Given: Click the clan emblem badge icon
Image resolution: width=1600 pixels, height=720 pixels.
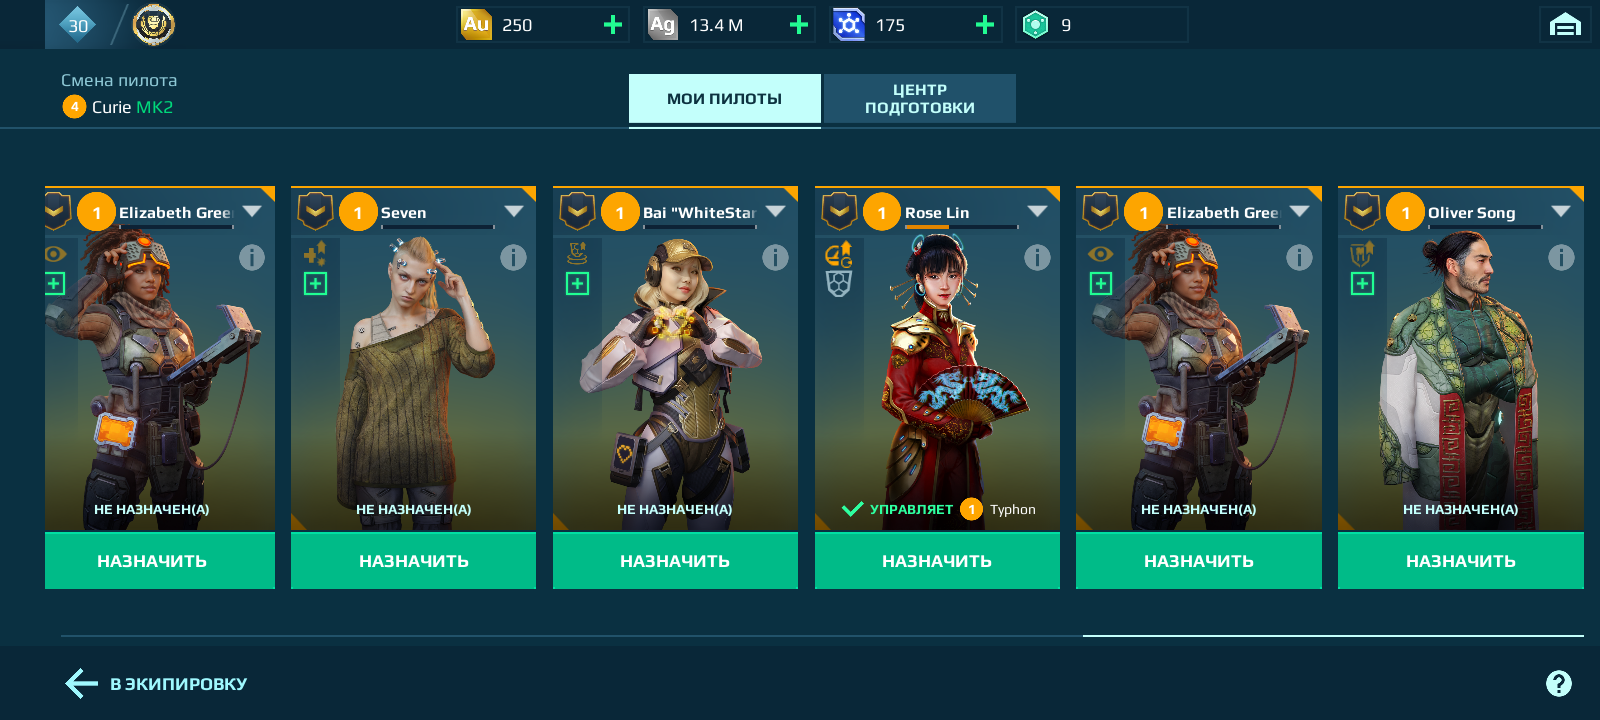Looking at the screenshot, I should (153, 24).
